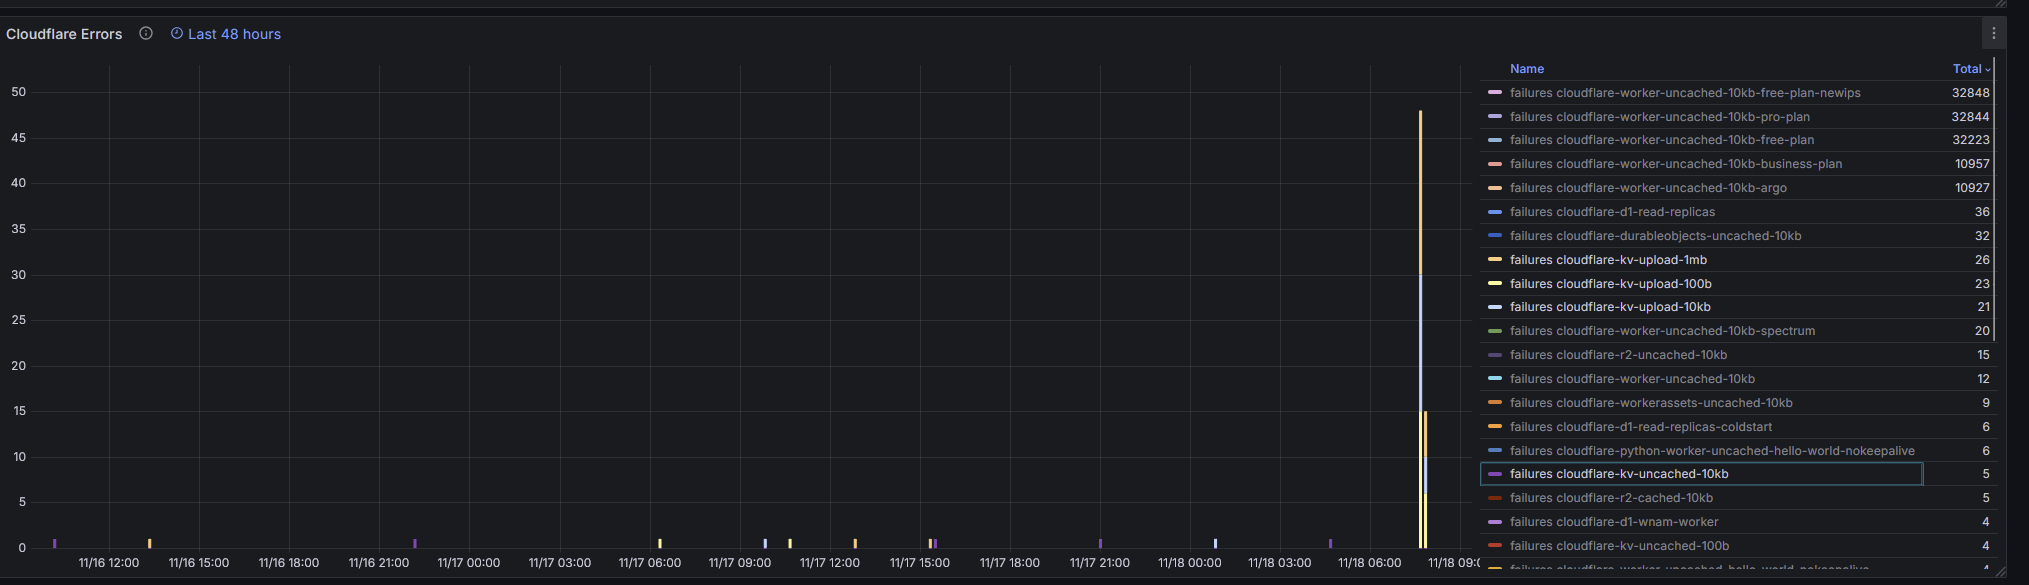Toggle the cloudflare-kv-upload-1mb series
This screenshot has width=2029, height=585.
click(x=1608, y=260)
